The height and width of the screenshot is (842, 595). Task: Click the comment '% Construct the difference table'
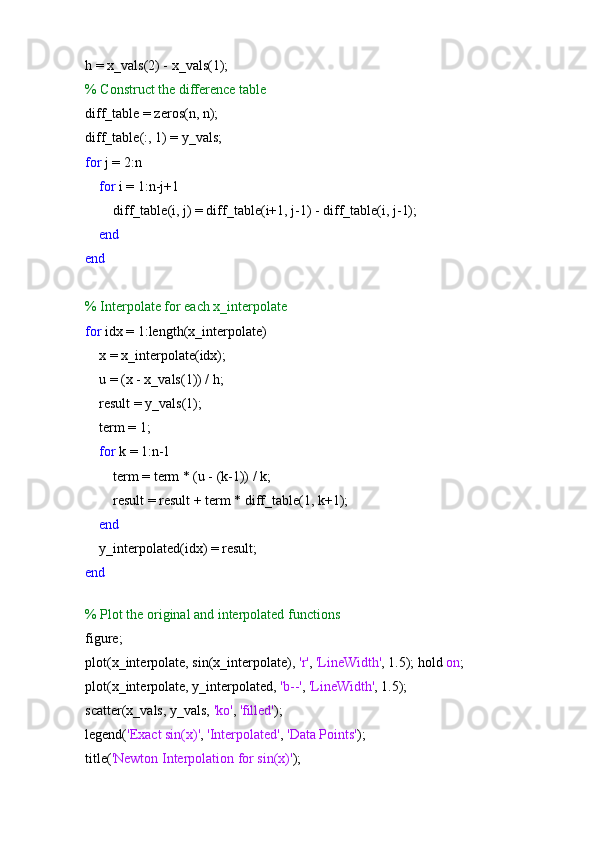point(176,90)
